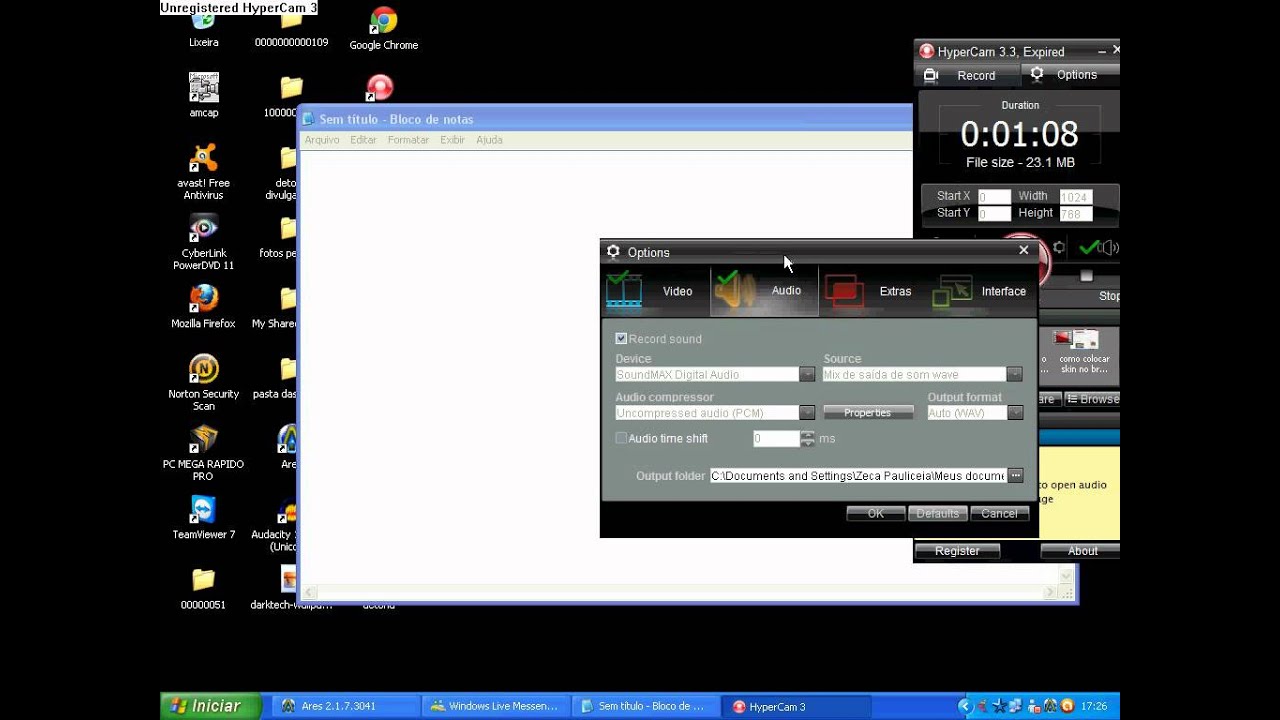Viewport: 1280px width, 720px height.
Task: Click the Width field in HyperCam
Action: (x=1075, y=197)
